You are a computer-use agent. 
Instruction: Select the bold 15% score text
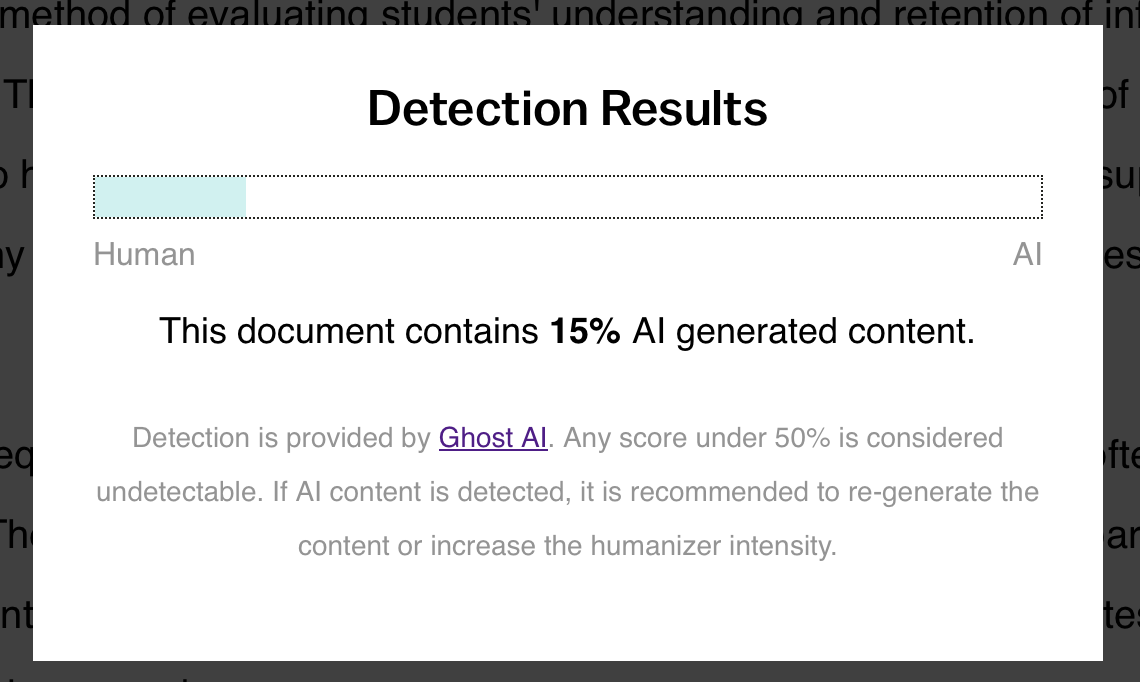[585, 331]
